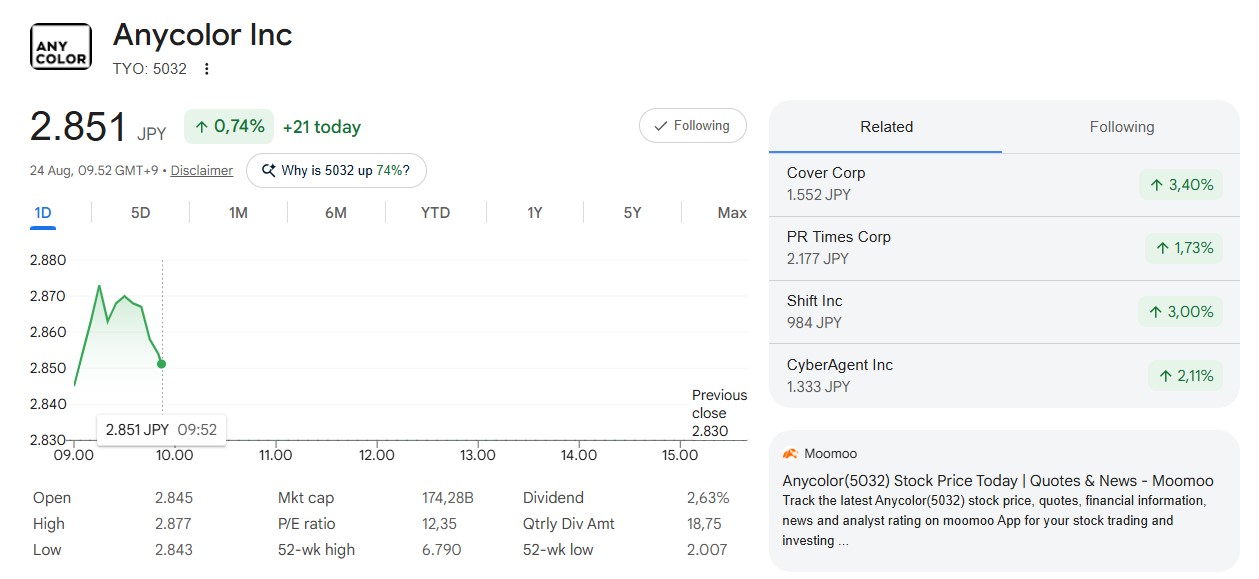Click the Dividend value 2,63%
Image resolution: width=1259 pixels, height=579 pixels.
(x=708, y=498)
